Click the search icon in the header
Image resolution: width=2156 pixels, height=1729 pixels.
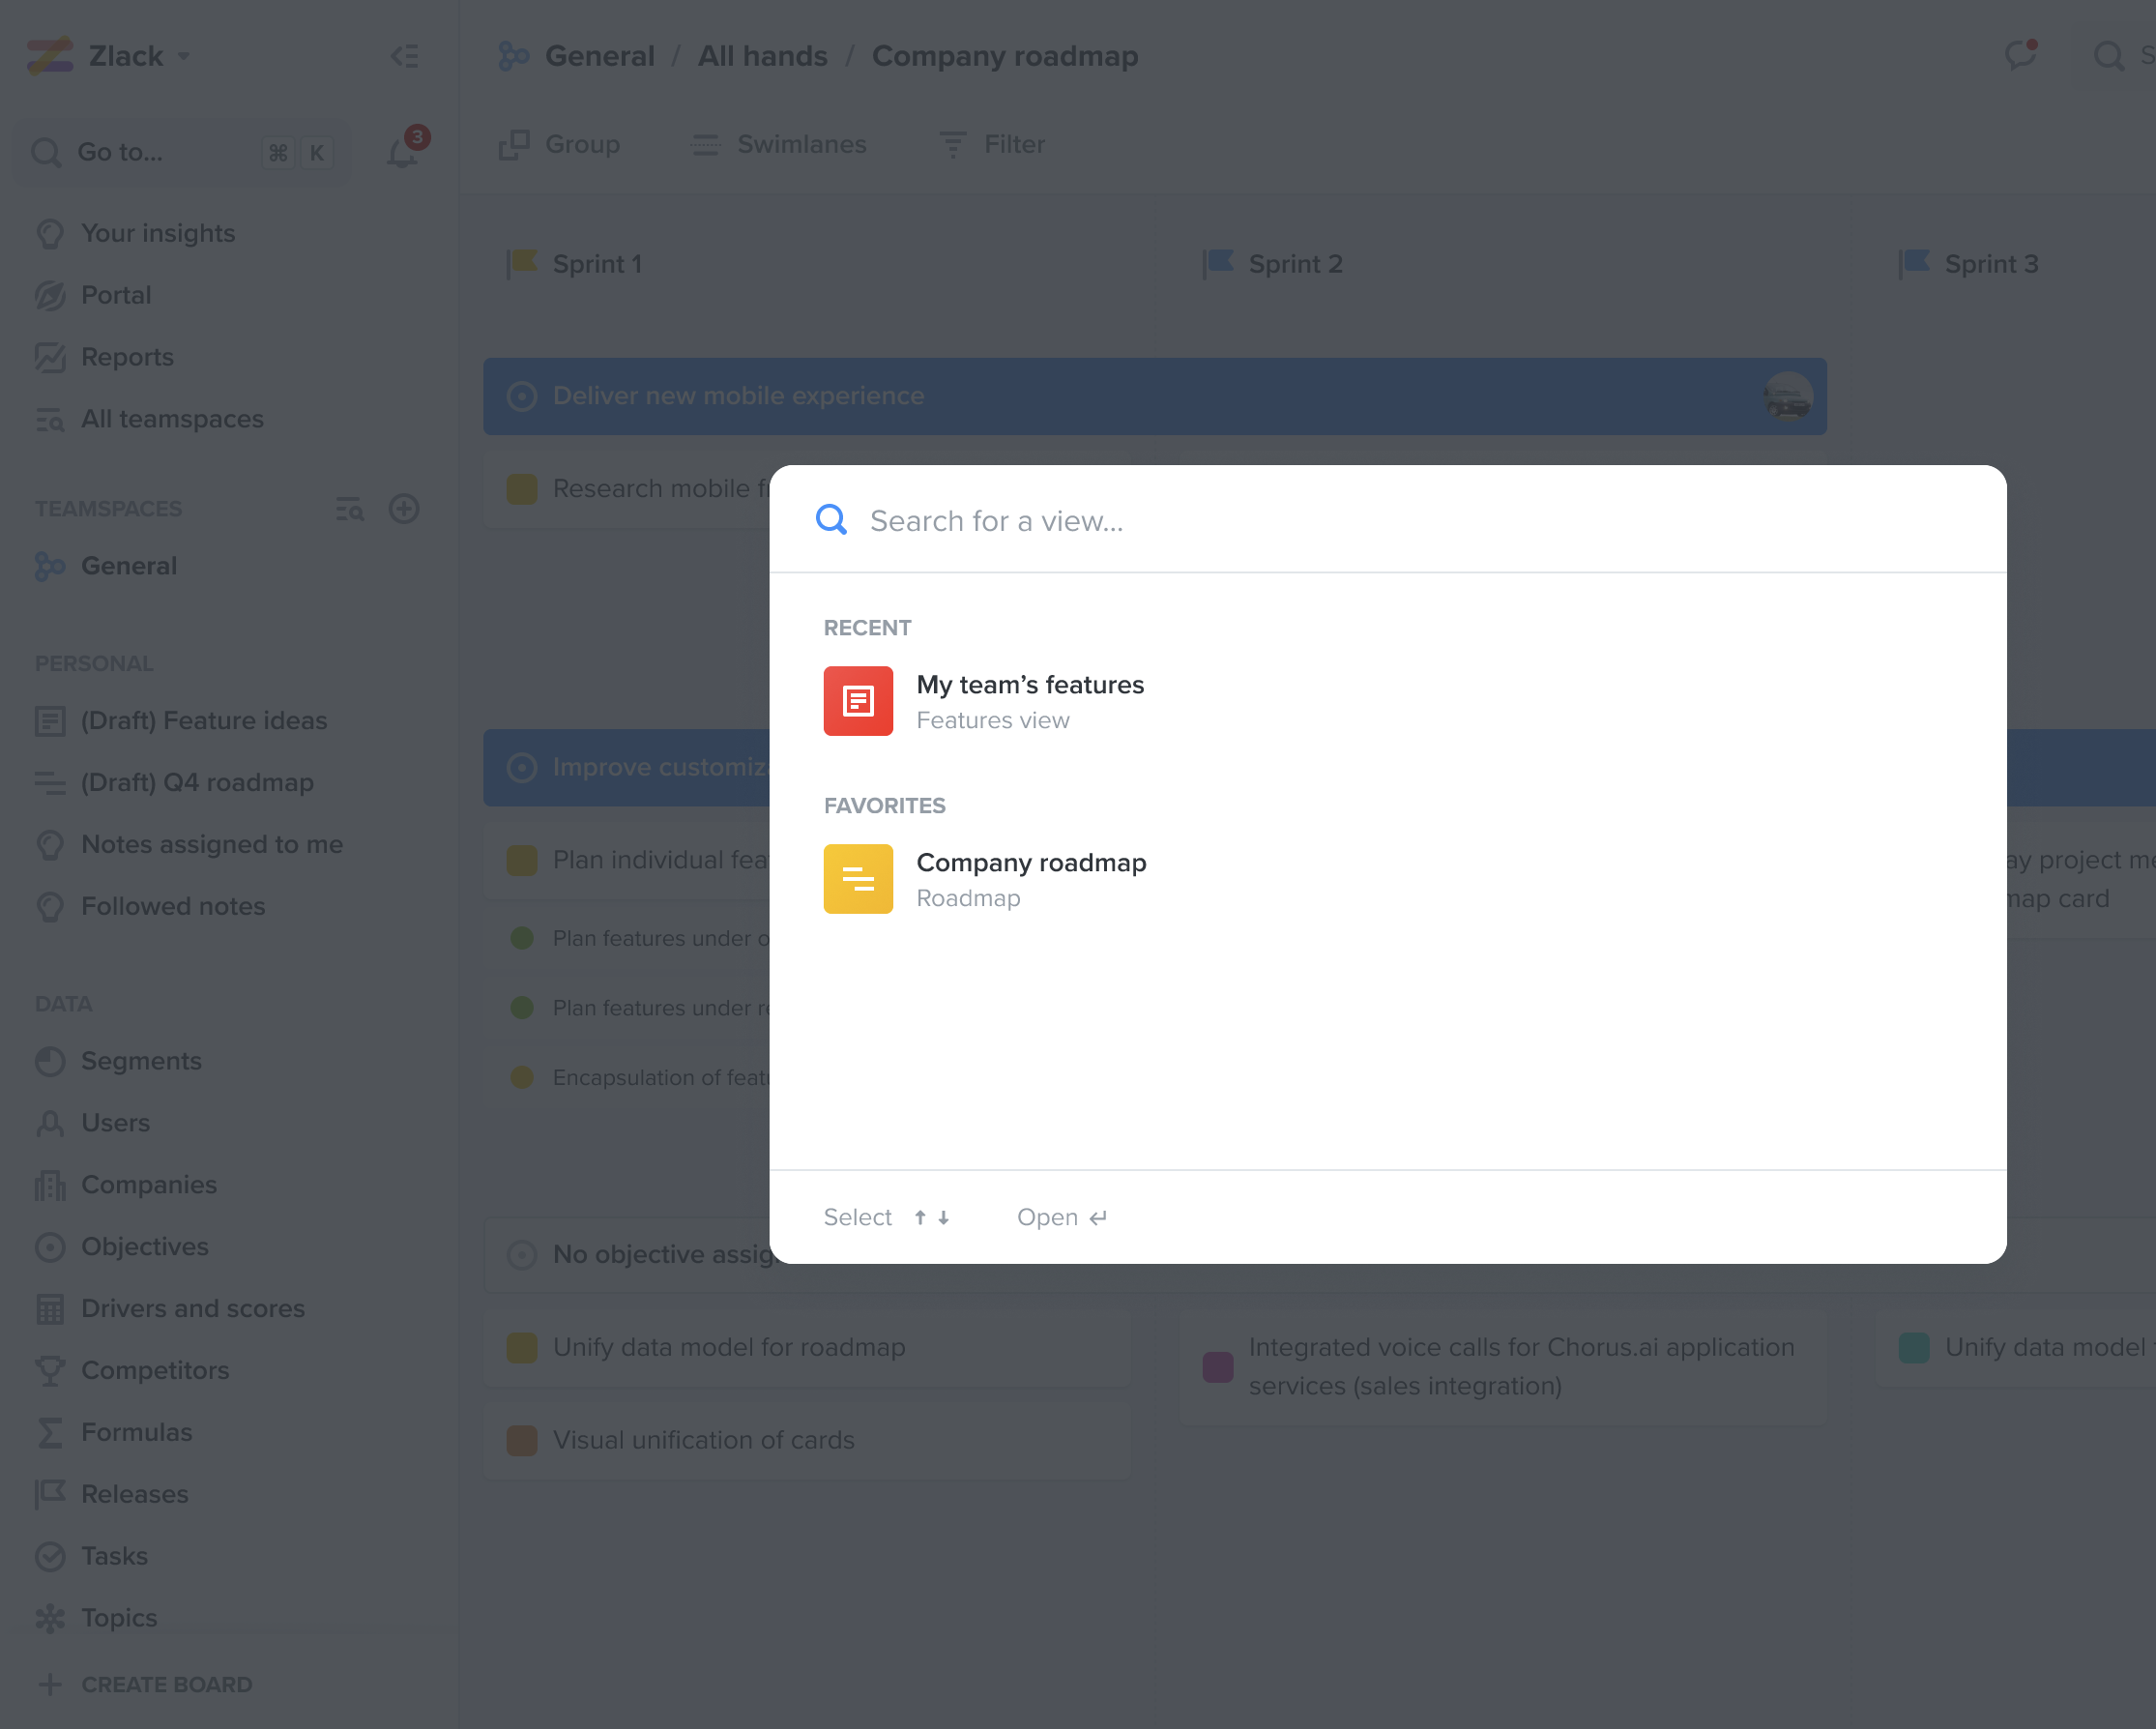2108,56
